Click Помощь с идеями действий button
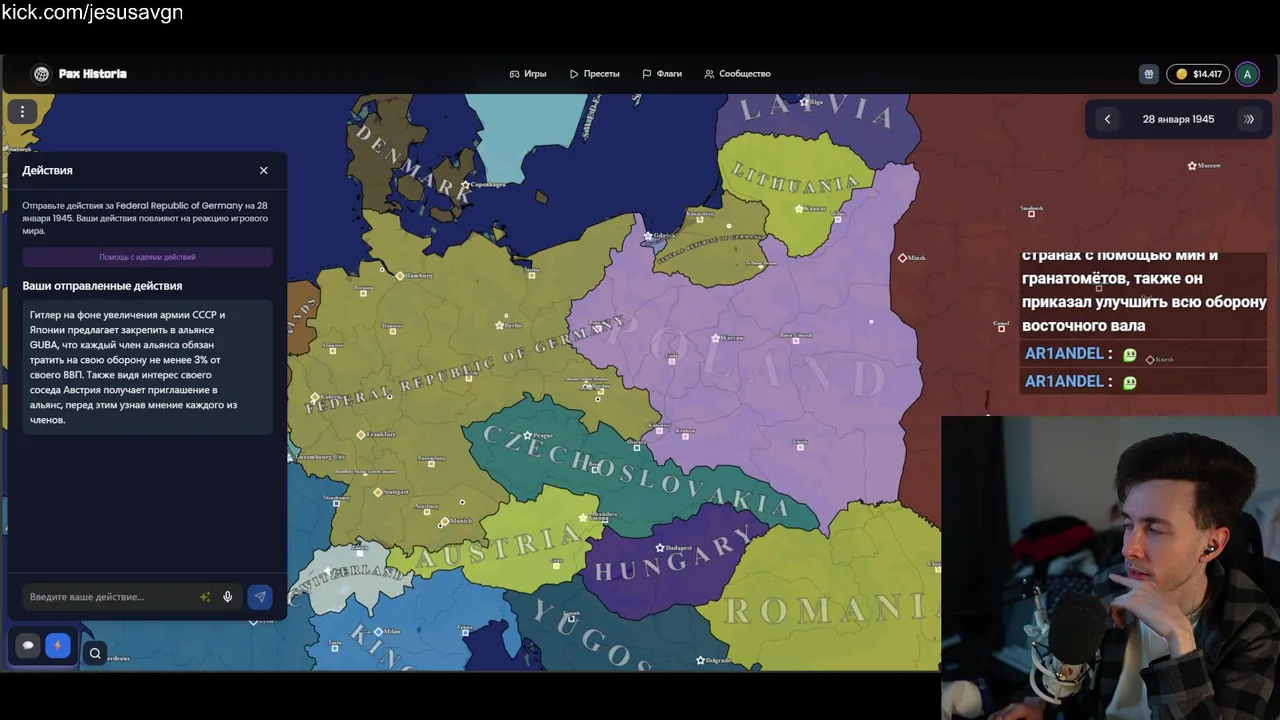This screenshot has width=1280, height=720. coord(147,257)
